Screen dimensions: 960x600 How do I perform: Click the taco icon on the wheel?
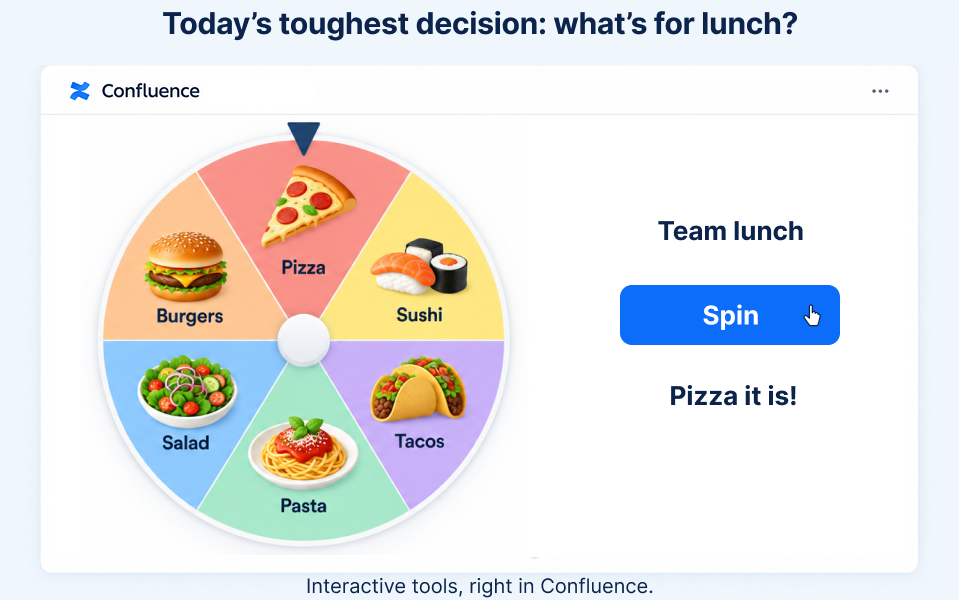[419, 389]
